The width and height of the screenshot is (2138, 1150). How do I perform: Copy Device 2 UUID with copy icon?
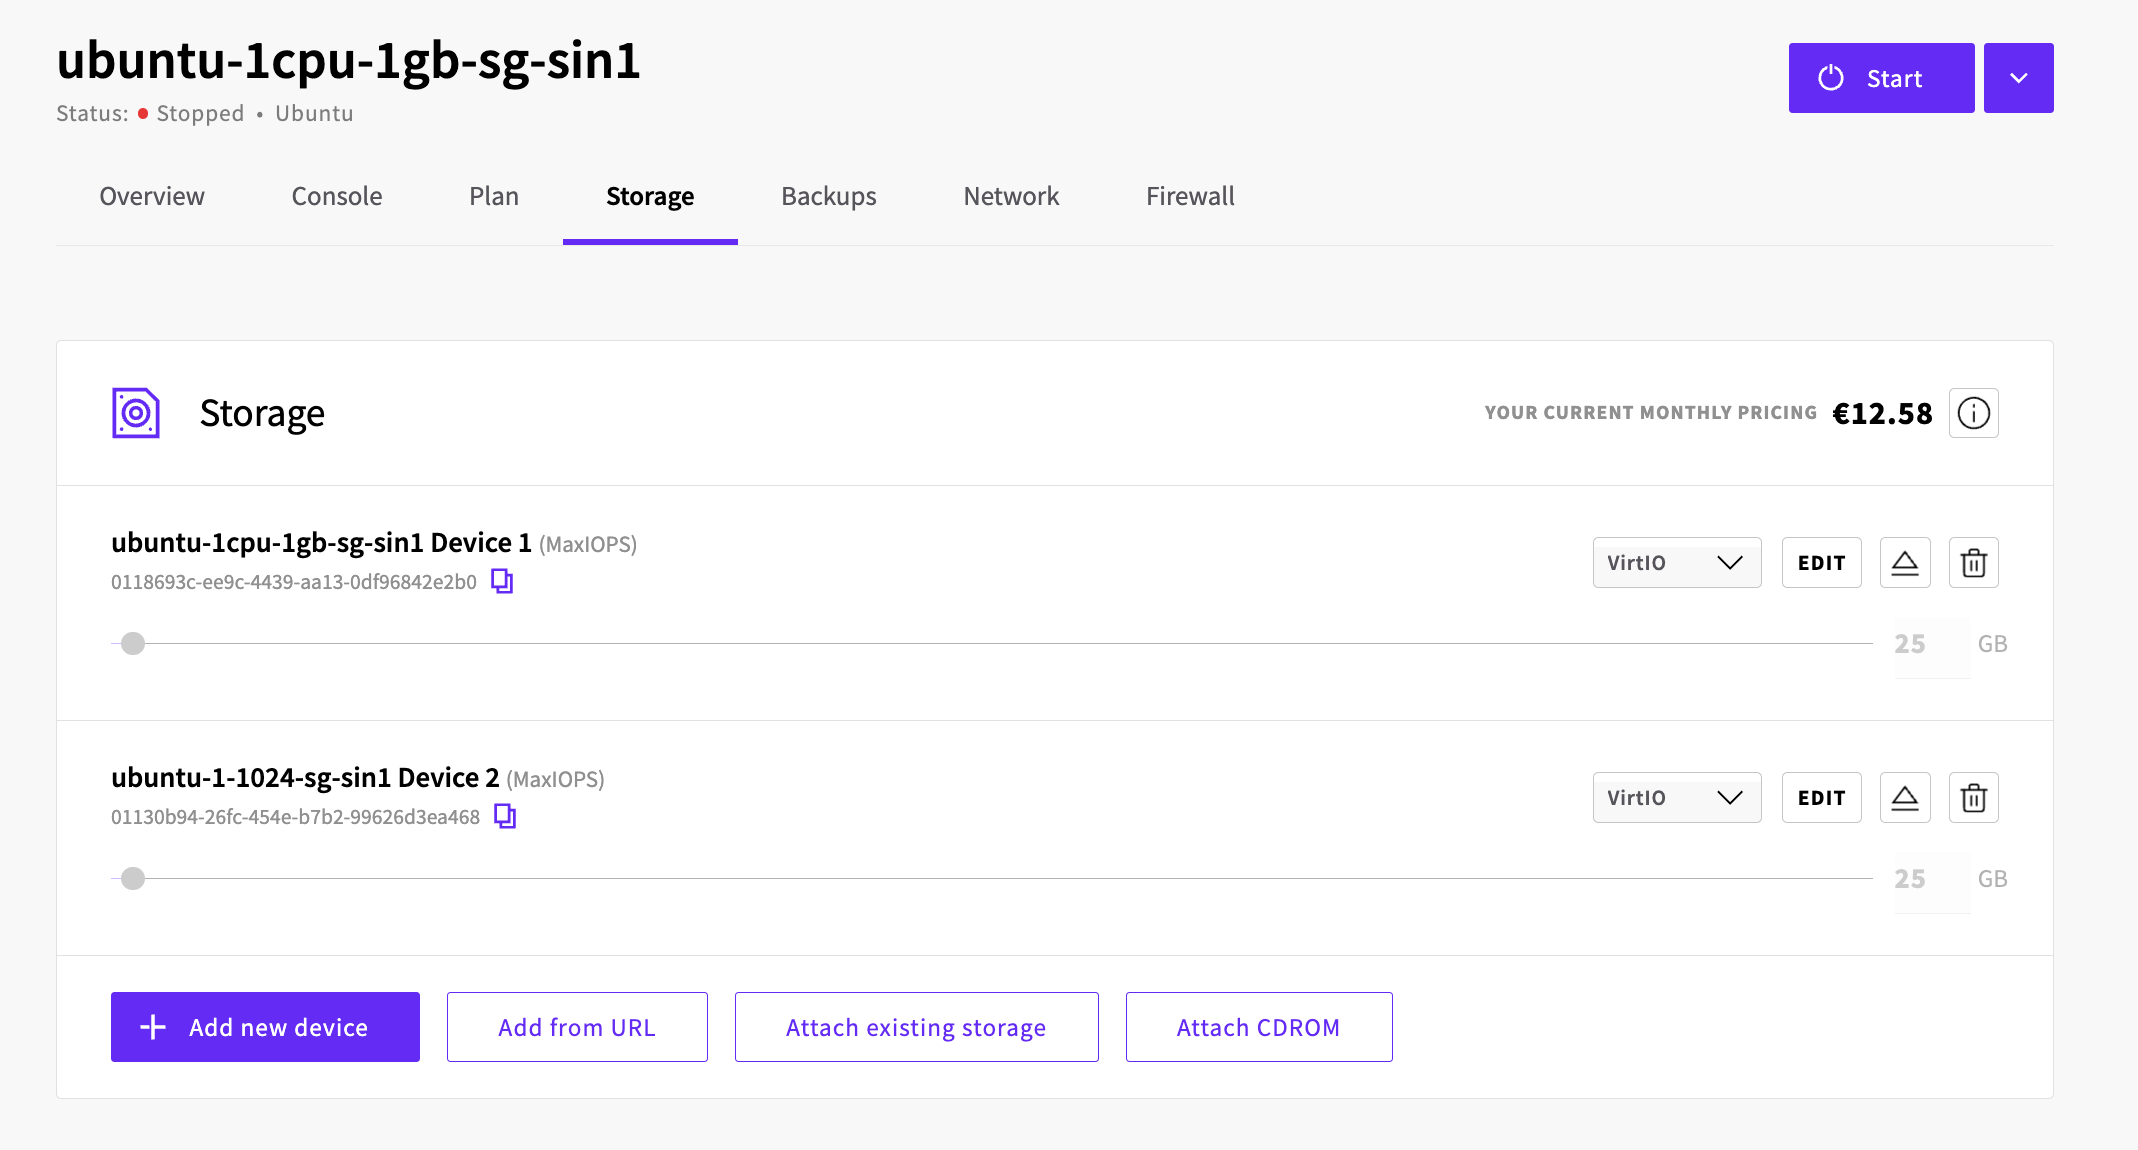point(505,816)
